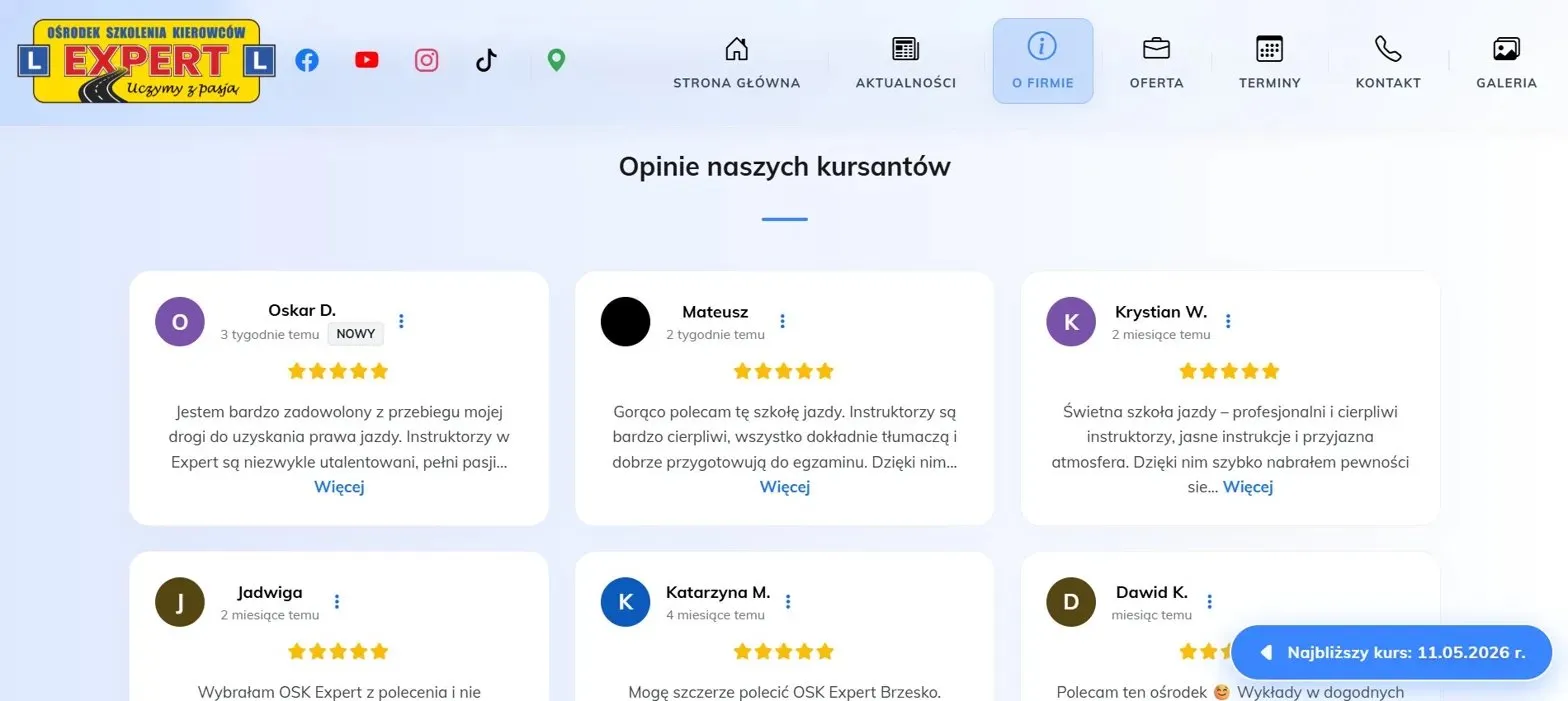
Task: Click Mateusz black avatar
Action: point(625,322)
